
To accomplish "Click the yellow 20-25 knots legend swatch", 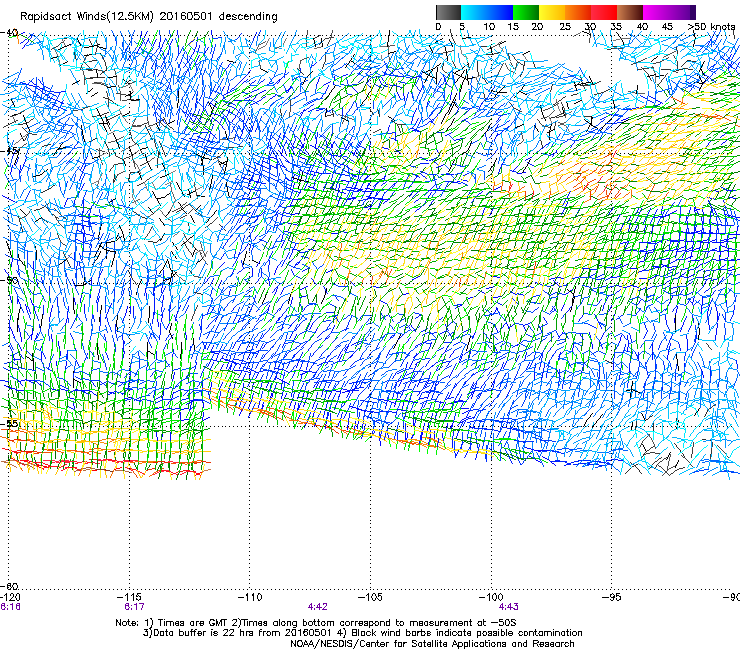I will pyautogui.click(x=552, y=12).
